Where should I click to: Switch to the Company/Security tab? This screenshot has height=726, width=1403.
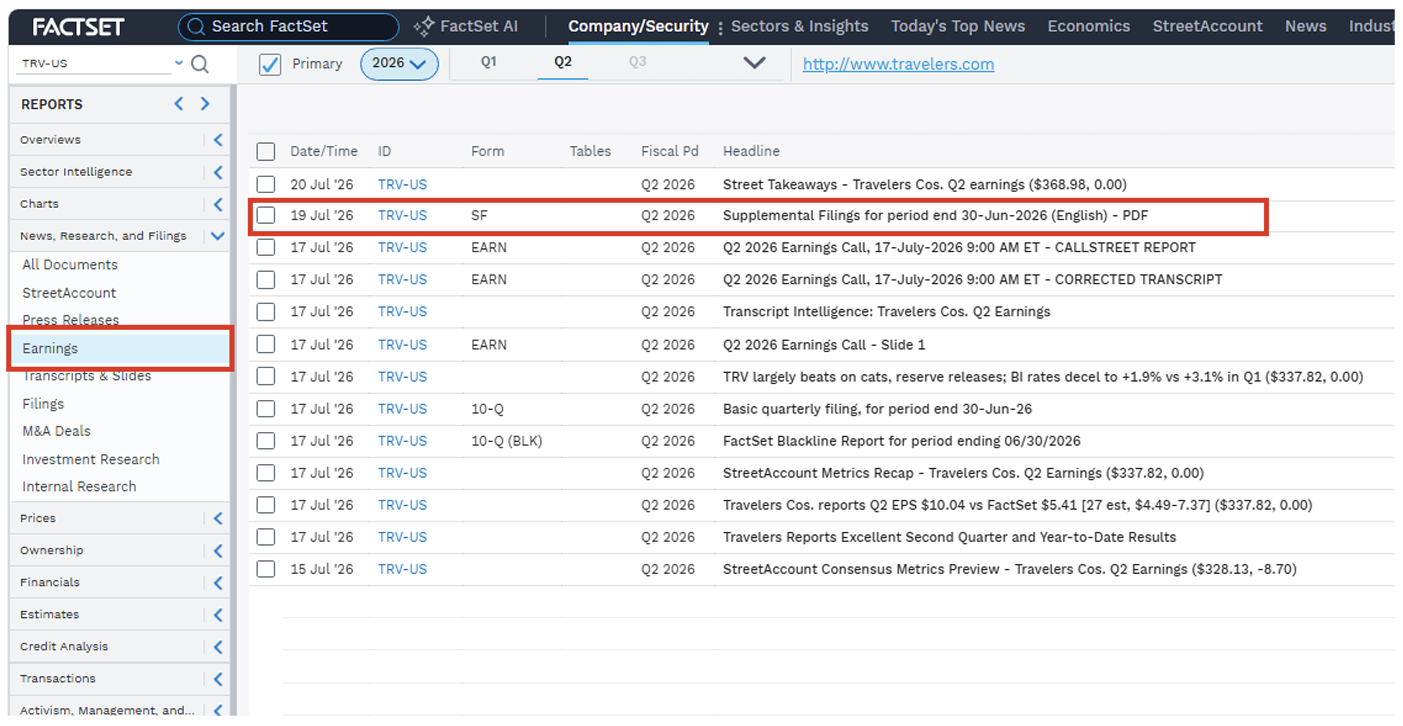tap(638, 27)
